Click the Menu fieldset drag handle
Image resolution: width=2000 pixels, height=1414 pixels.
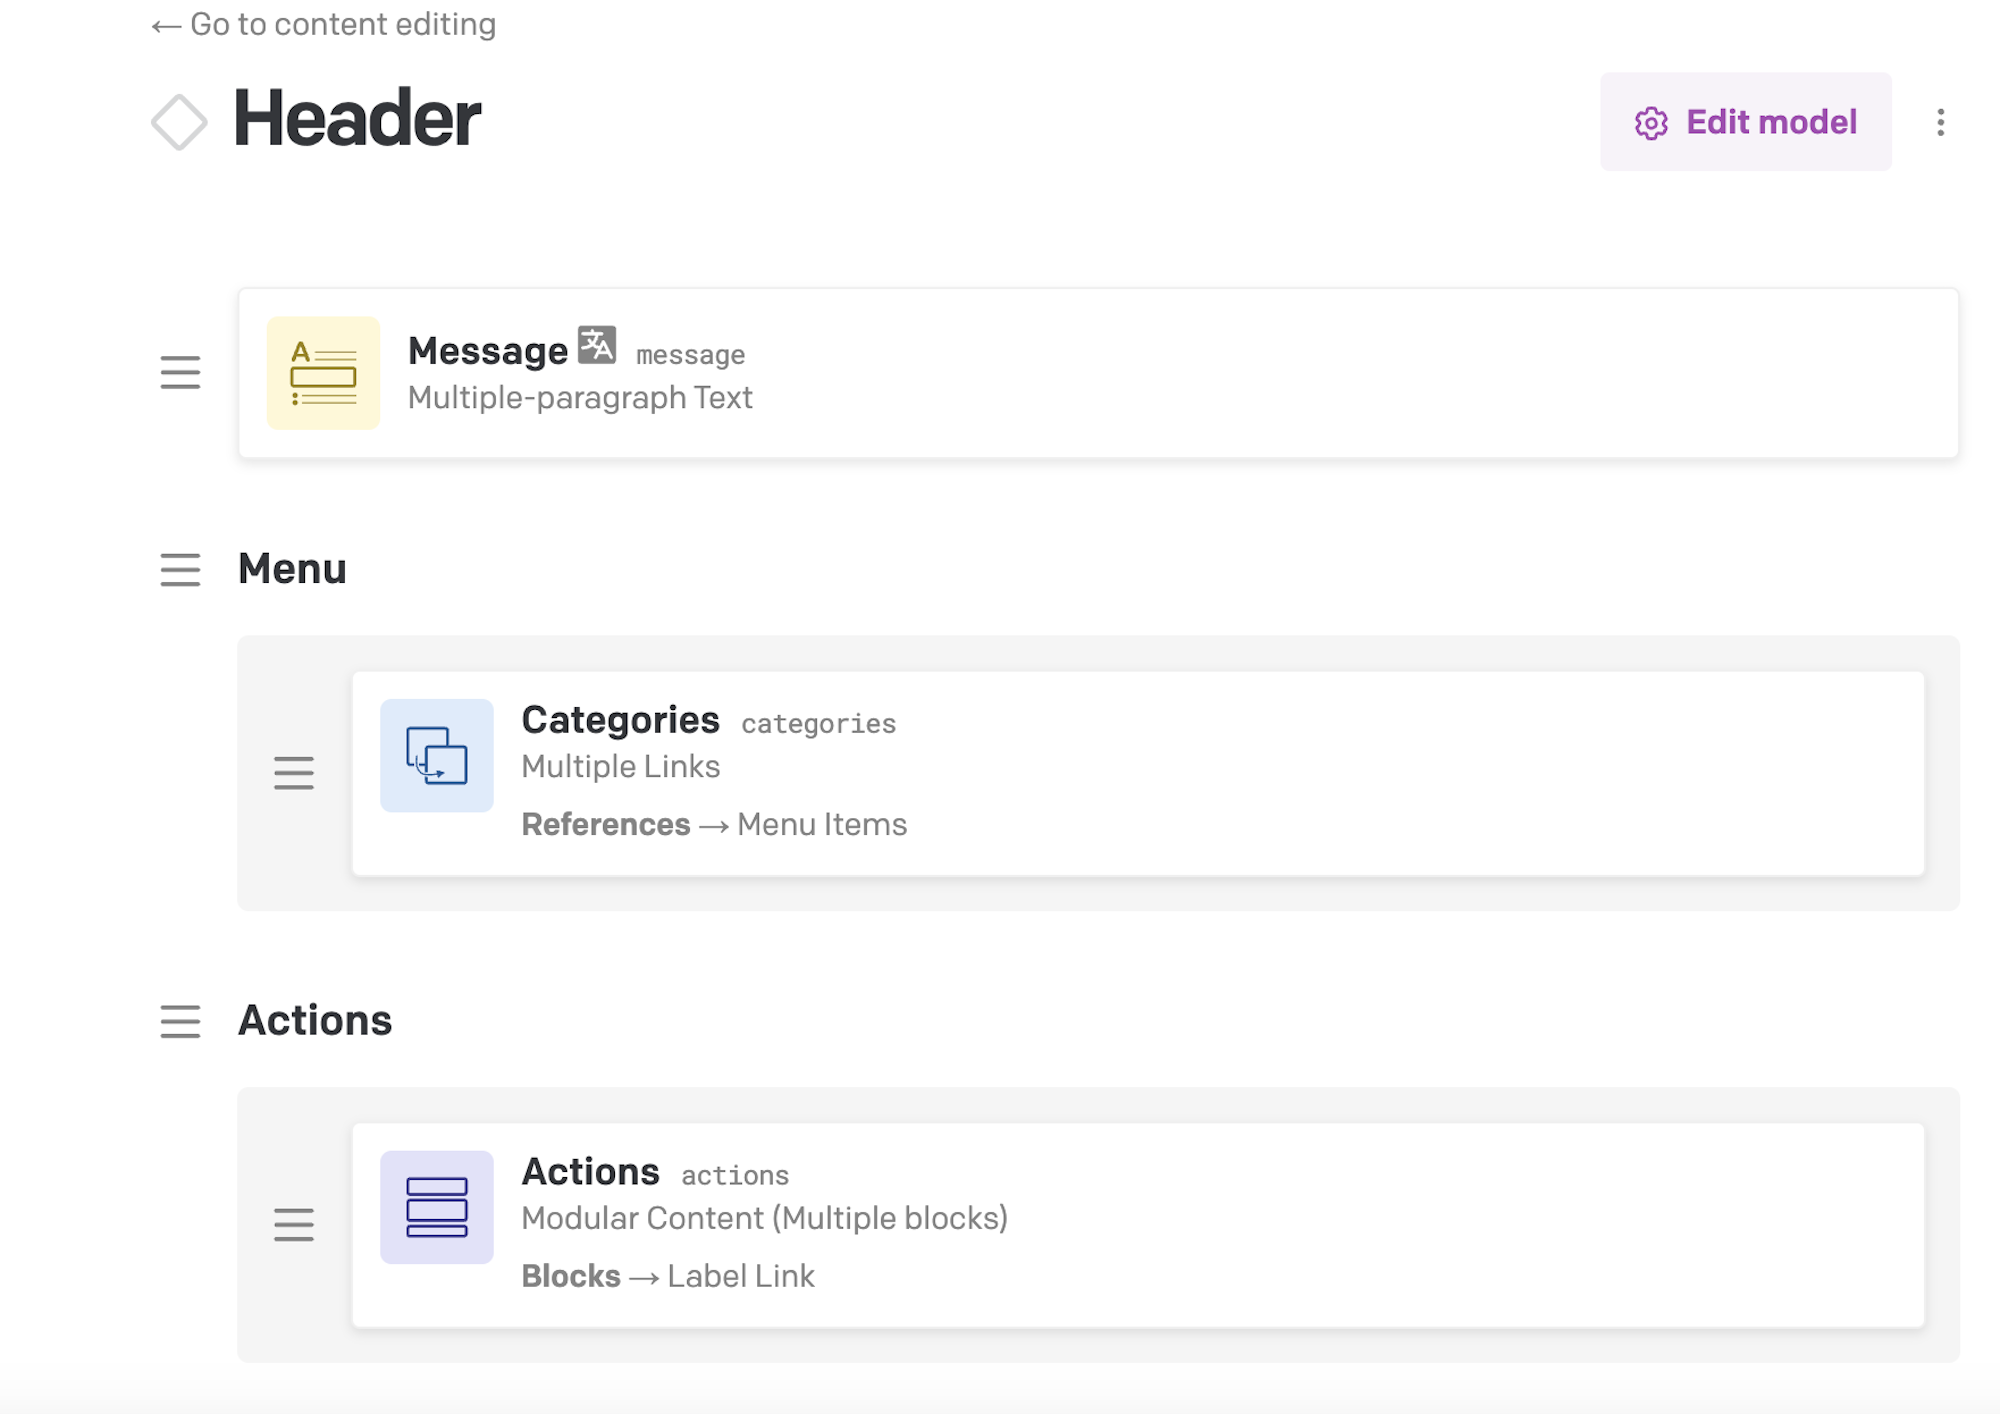pyautogui.click(x=180, y=570)
